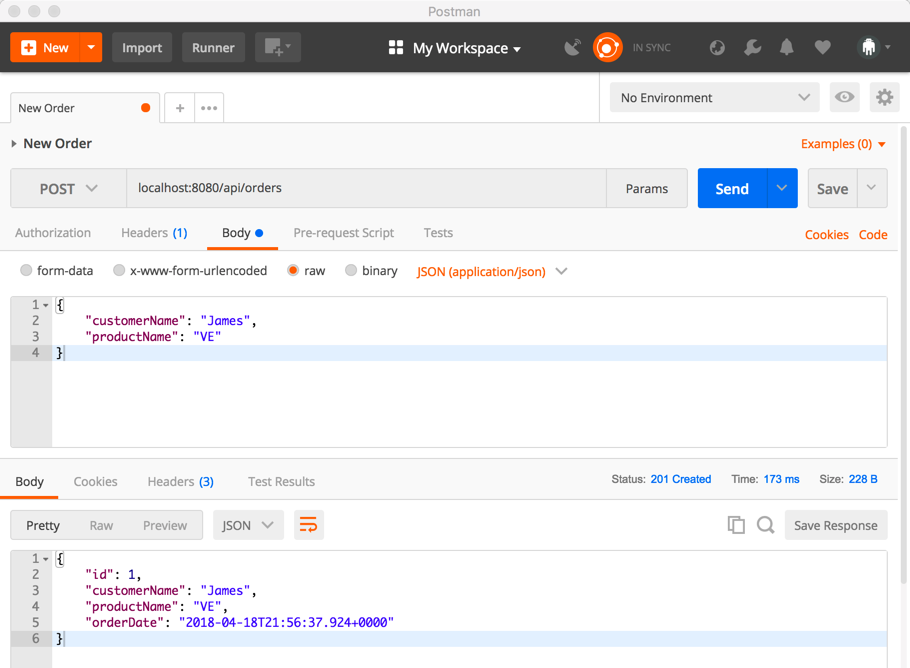Open the Save button dropdown arrow
Image resolution: width=910 pixels, height=668 pixels.
(x=872, y=188)
